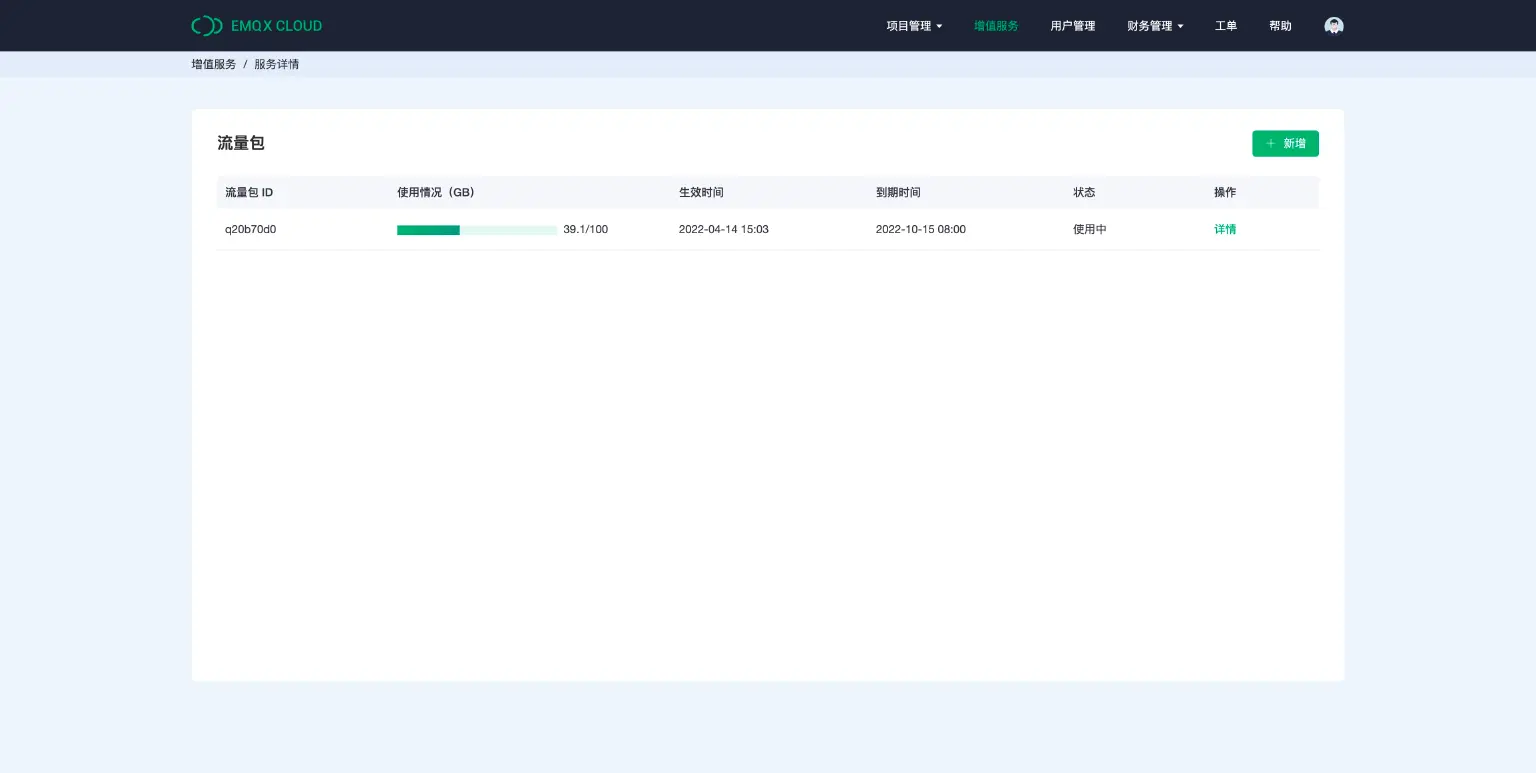This screenshot has height=773, width=1536.
Task: Click the 流量包 section title
Action: point(241,143)
